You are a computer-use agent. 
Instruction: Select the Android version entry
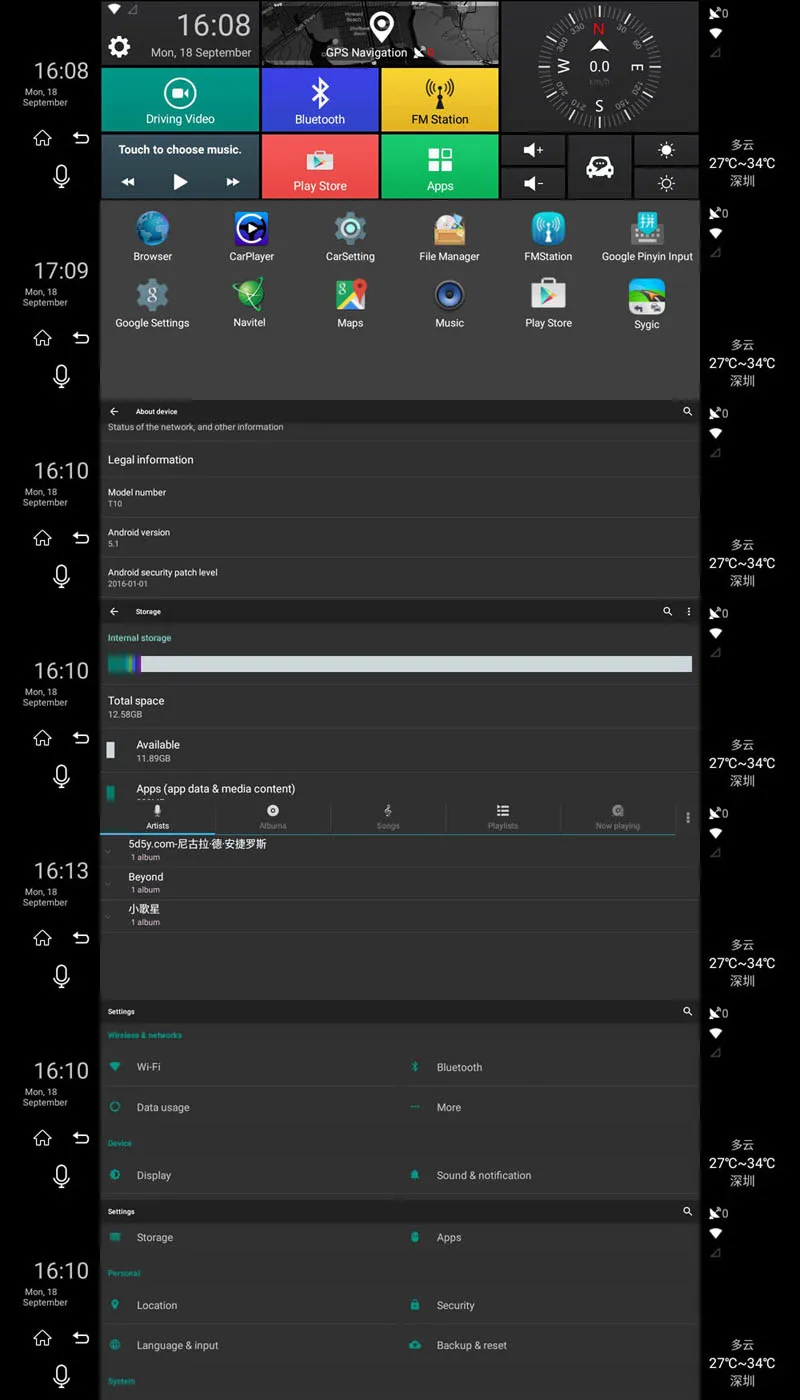tap(399, 537)
